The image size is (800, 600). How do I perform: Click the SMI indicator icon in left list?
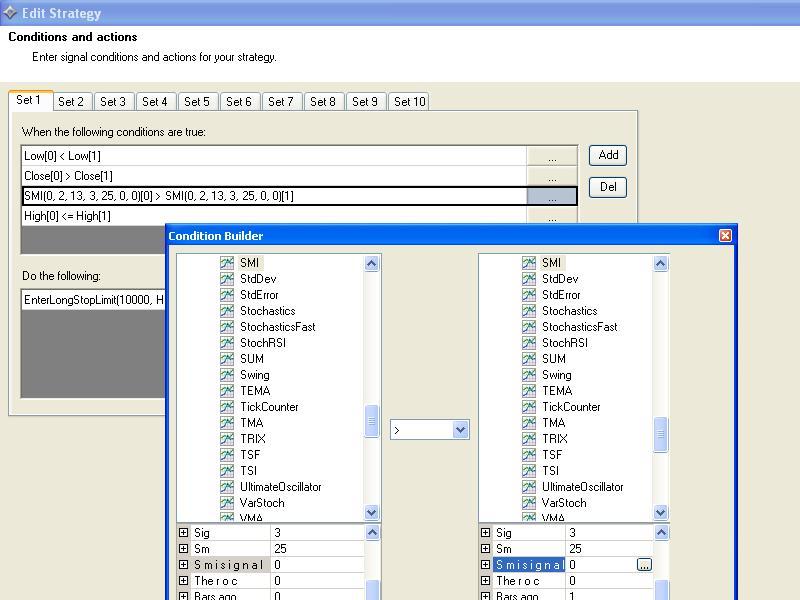click(227, 263)
